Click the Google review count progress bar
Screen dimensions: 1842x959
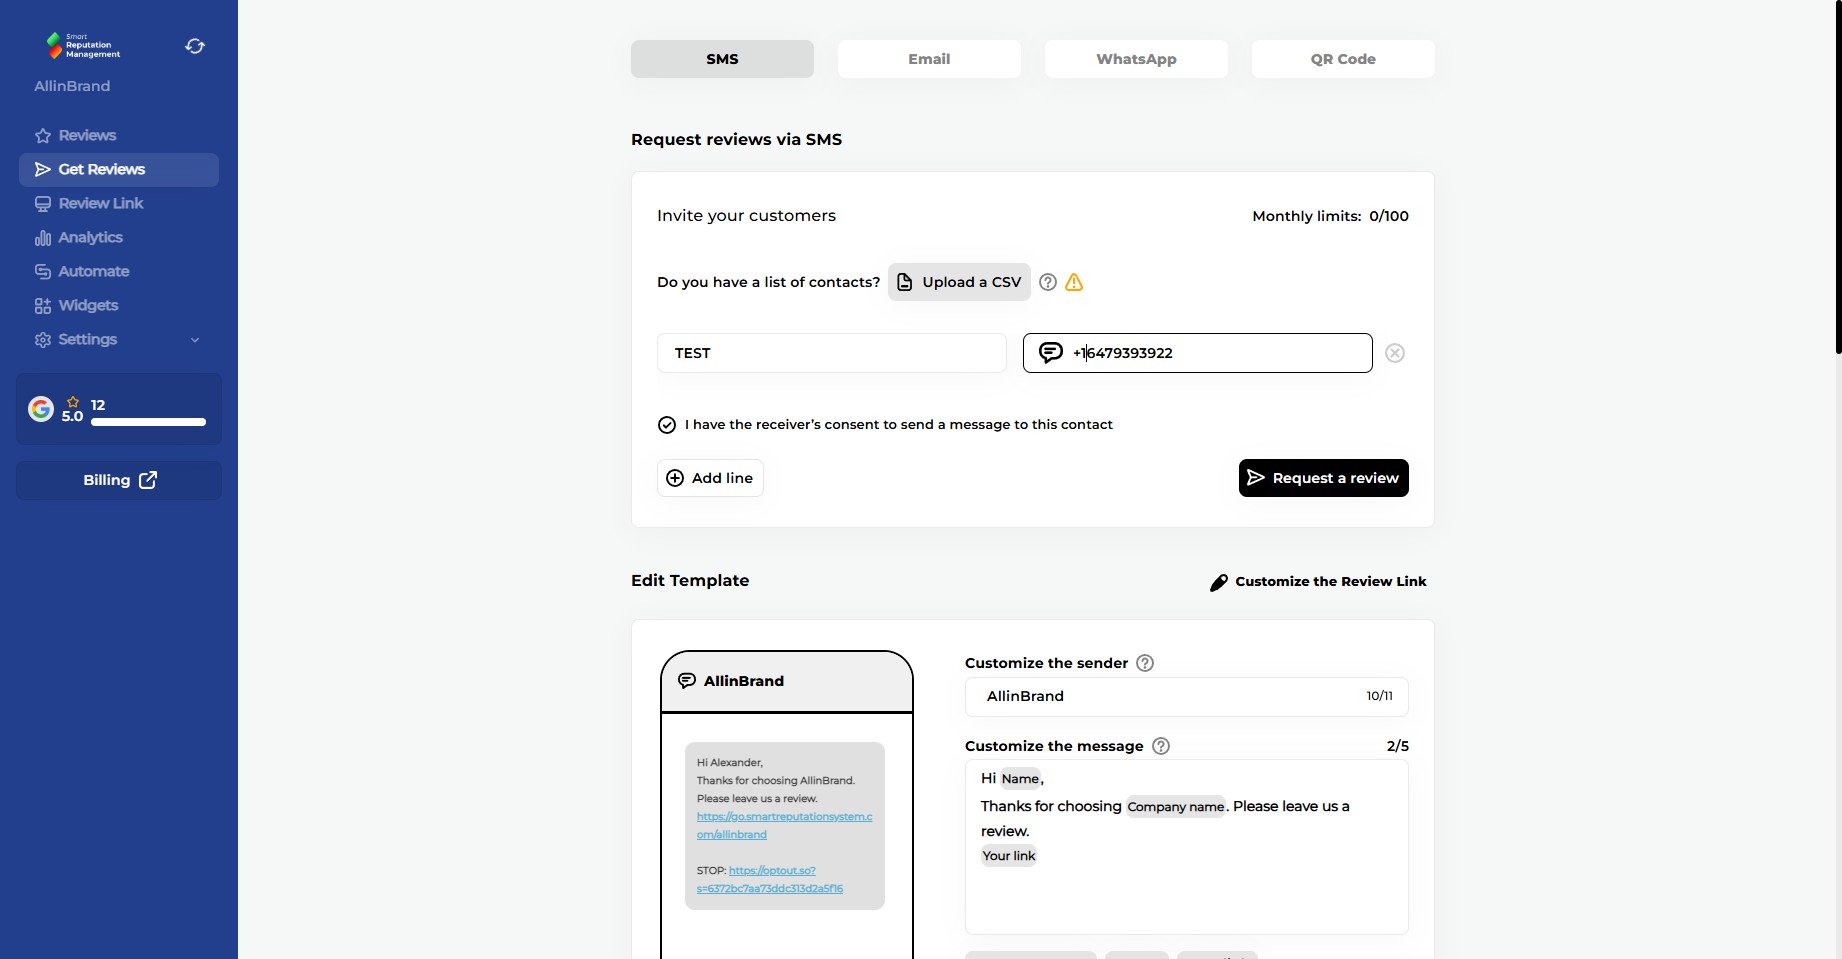click(x=148, y=422)
